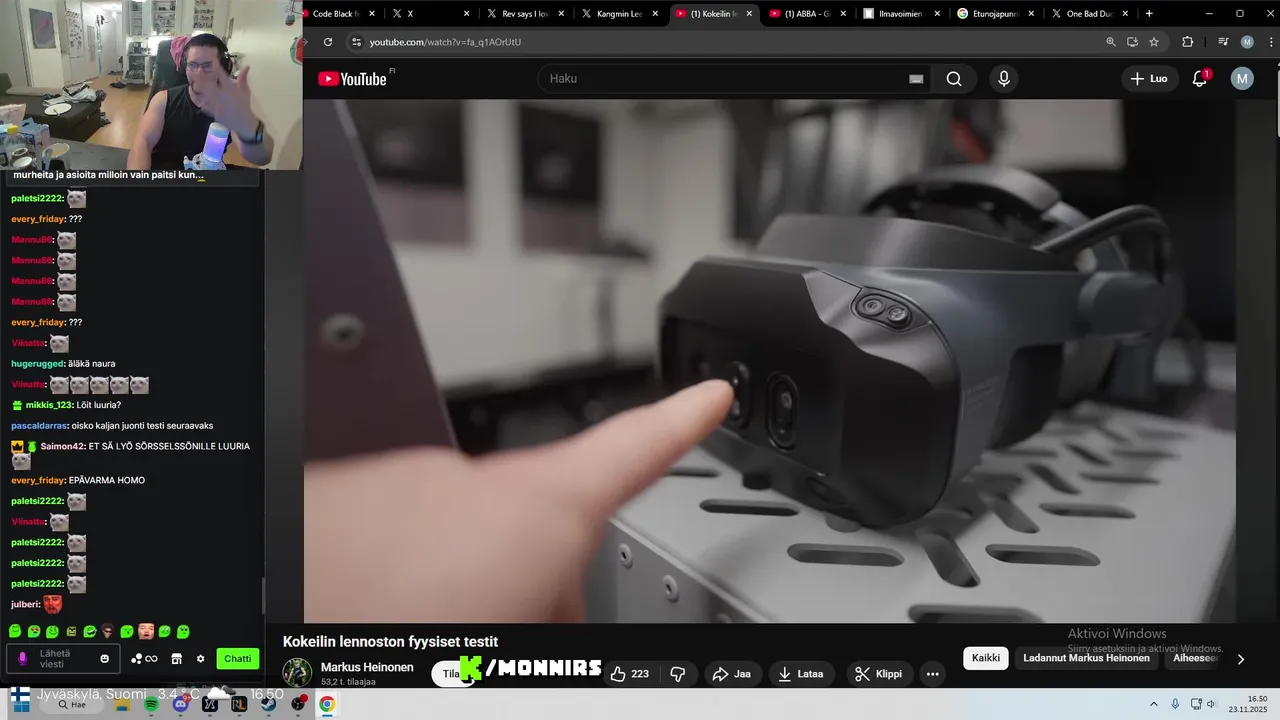Open Chrome extensions puzzle icon

pyautogui.click(x=1188, y=42)
